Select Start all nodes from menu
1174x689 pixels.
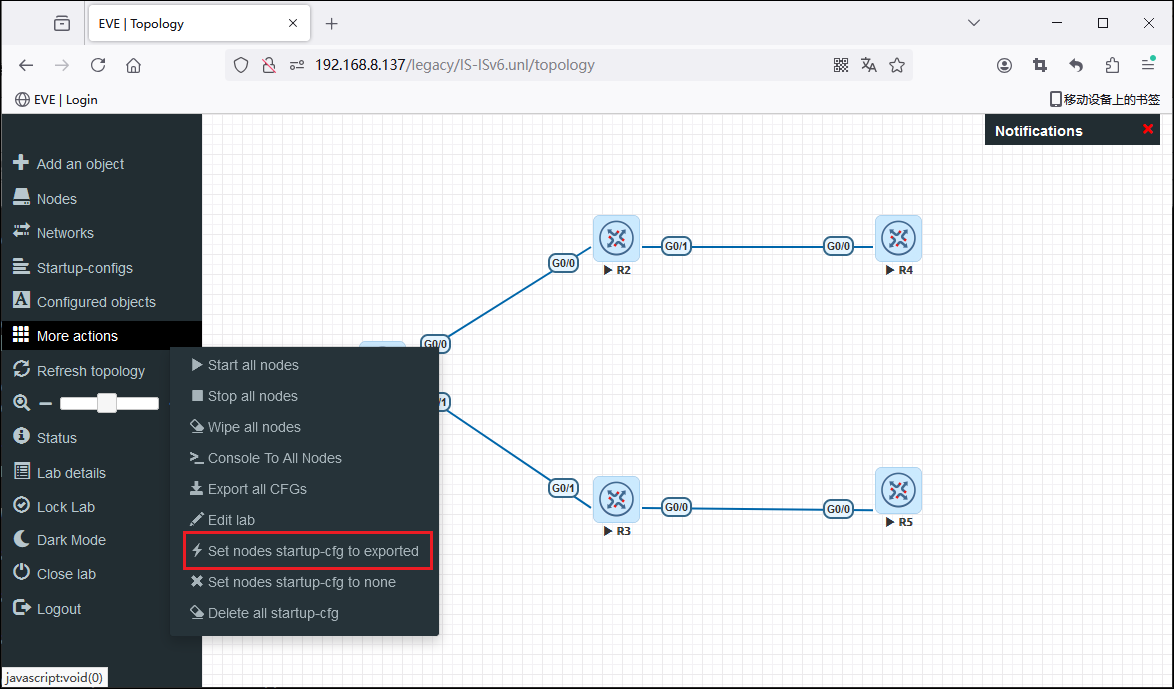(x=252, y=365)
